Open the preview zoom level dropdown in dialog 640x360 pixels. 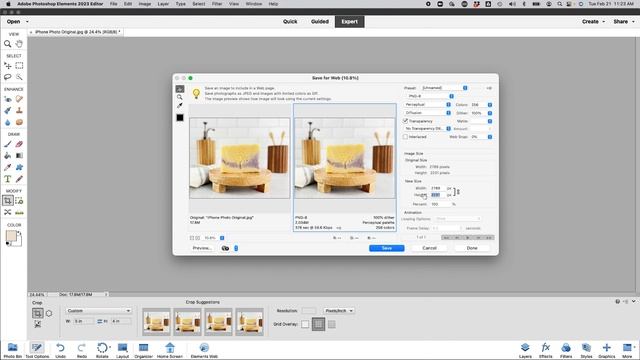(222, 238)
